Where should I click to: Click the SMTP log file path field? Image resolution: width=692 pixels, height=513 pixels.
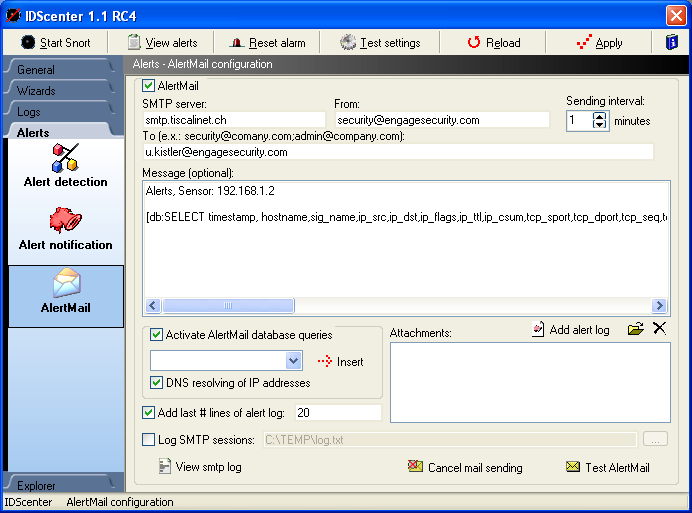[450, 440]
